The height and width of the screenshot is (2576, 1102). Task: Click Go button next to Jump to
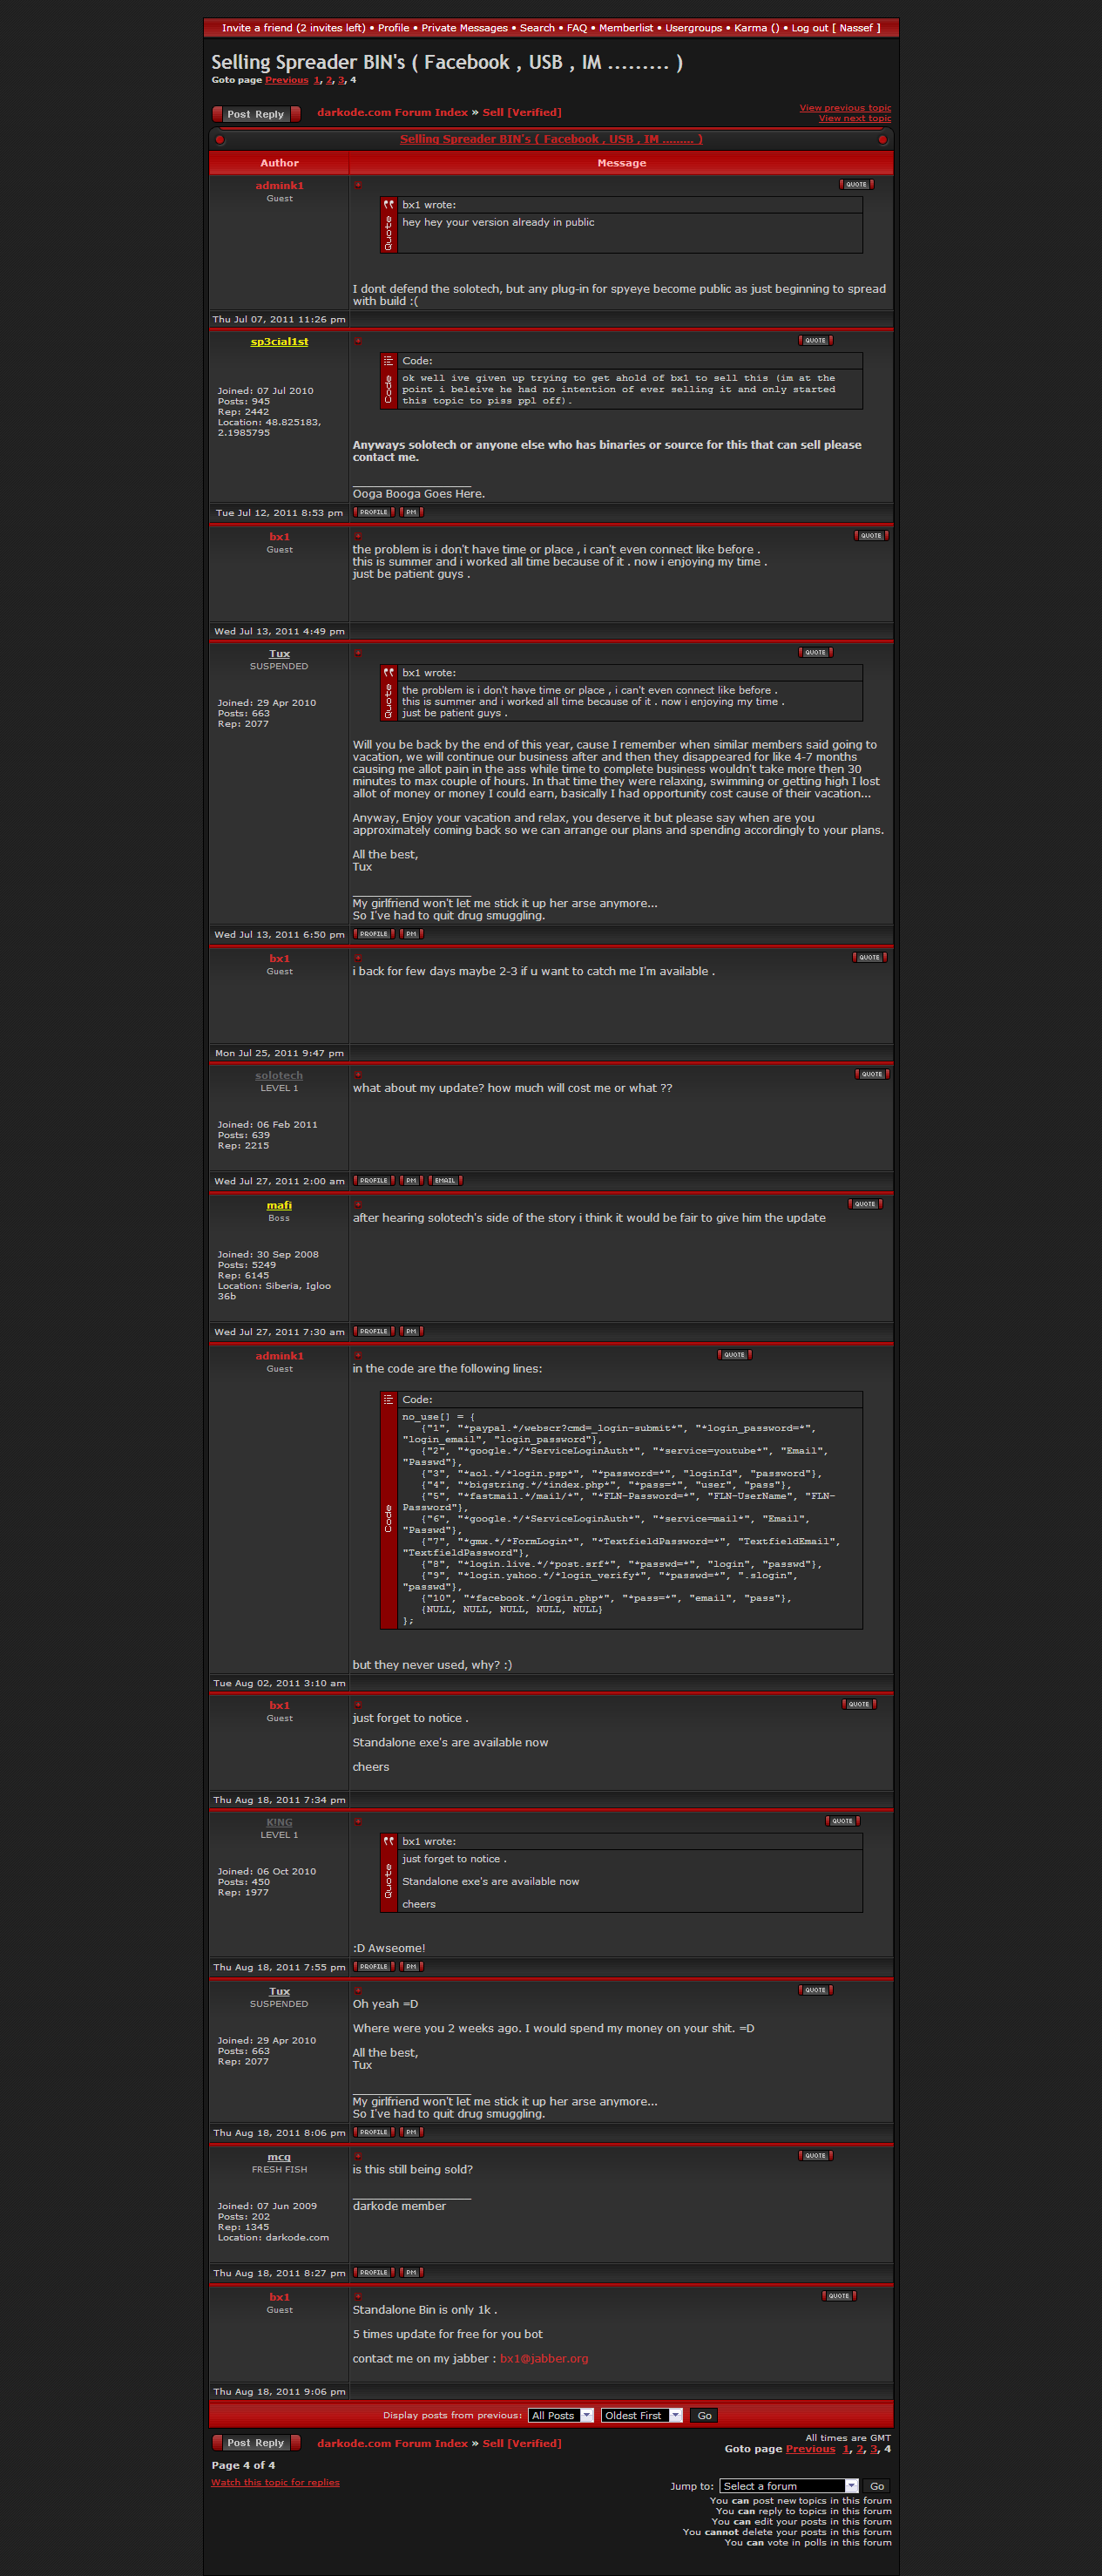point(876,2485)
